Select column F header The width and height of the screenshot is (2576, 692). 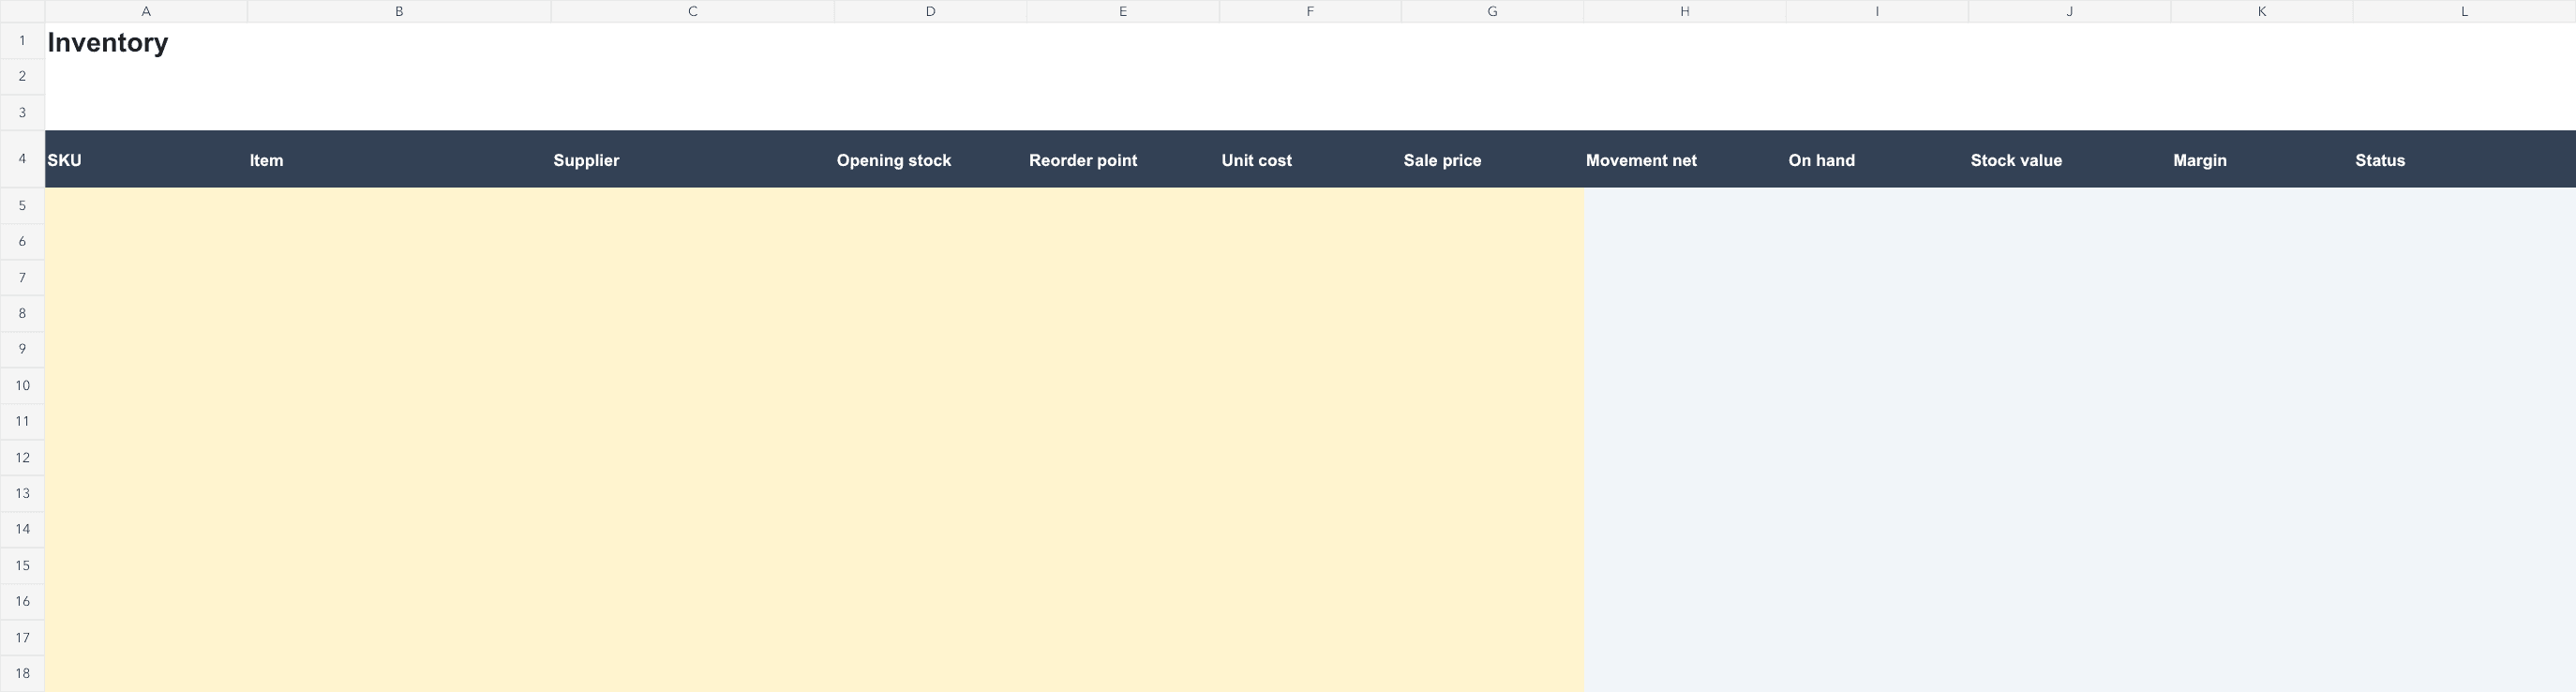(x=1310, y=11)
